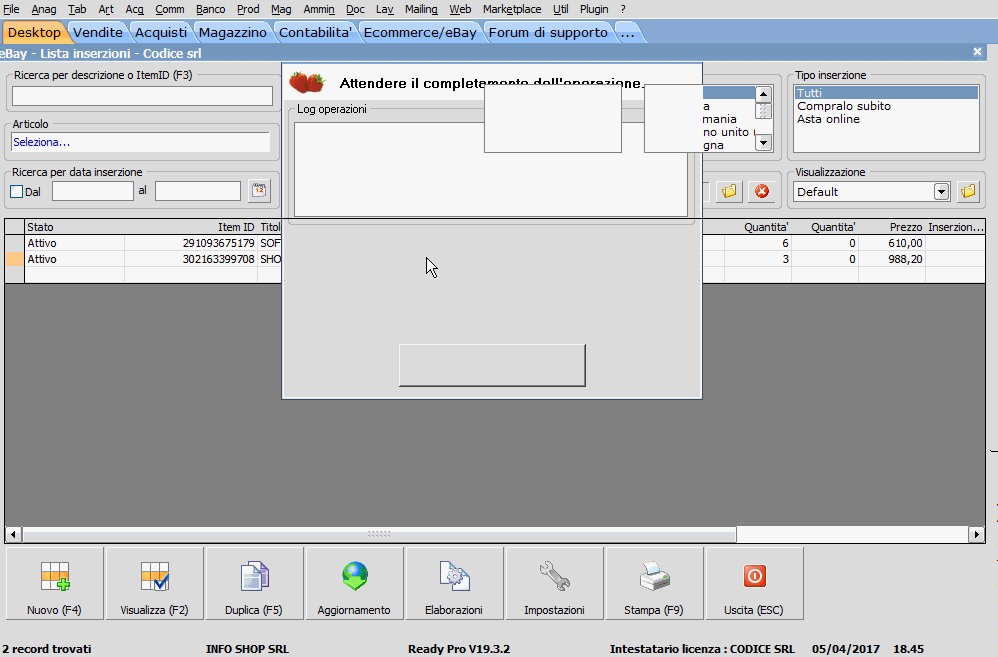Viewport: 998px width, 657px height.
Task: Click the Dal start date field
Action: [x=93, y=191]
